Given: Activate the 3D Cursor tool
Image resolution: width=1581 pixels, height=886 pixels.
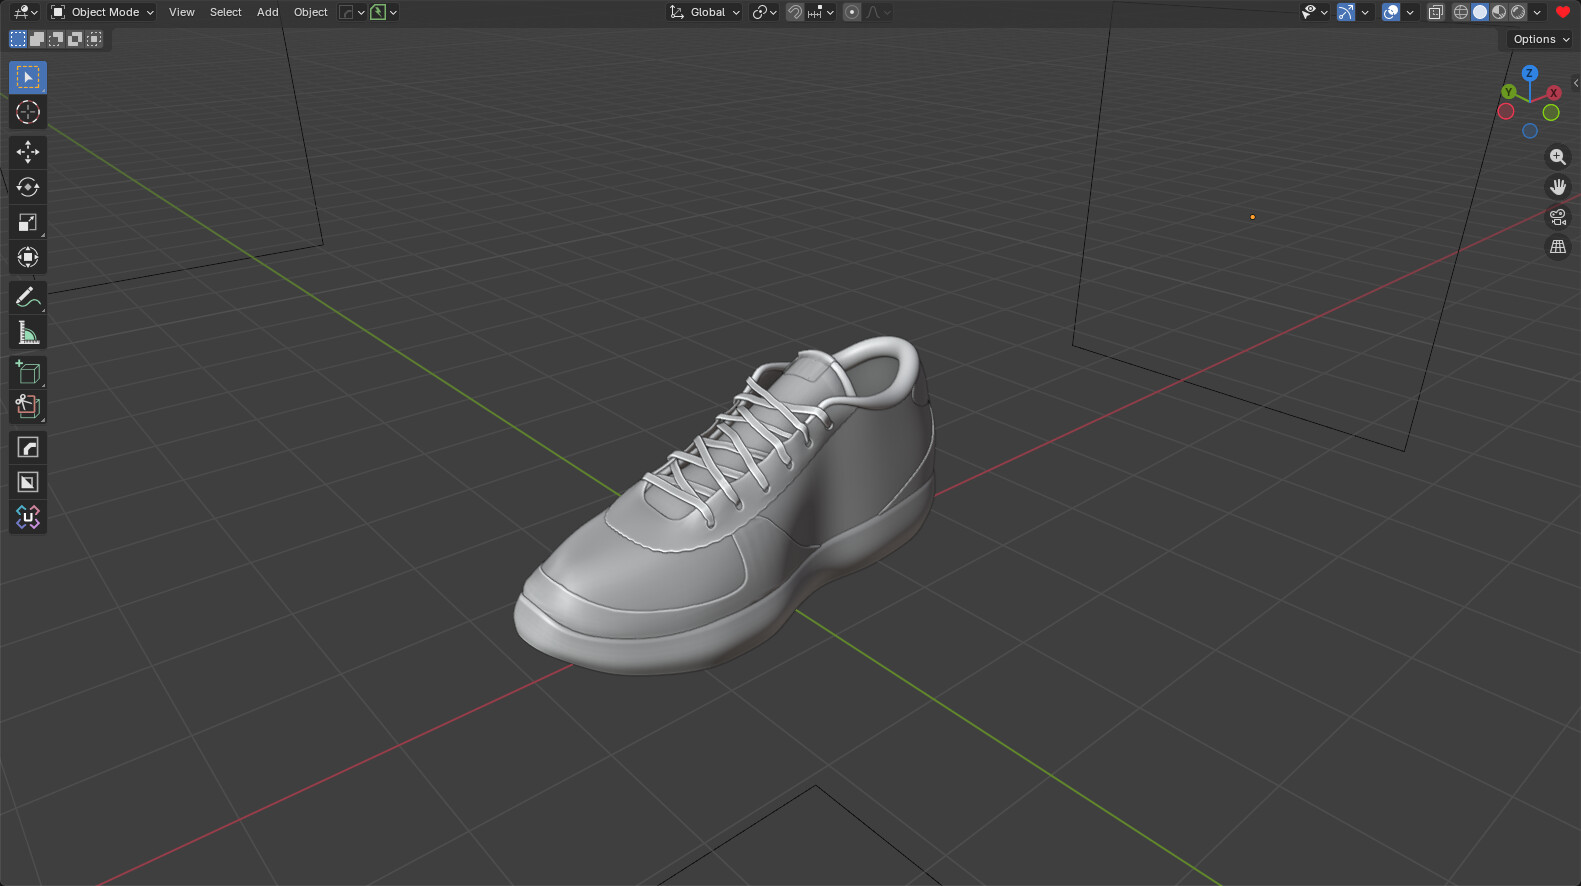Looking at the screenshot, I should click(x=28, y=112).
